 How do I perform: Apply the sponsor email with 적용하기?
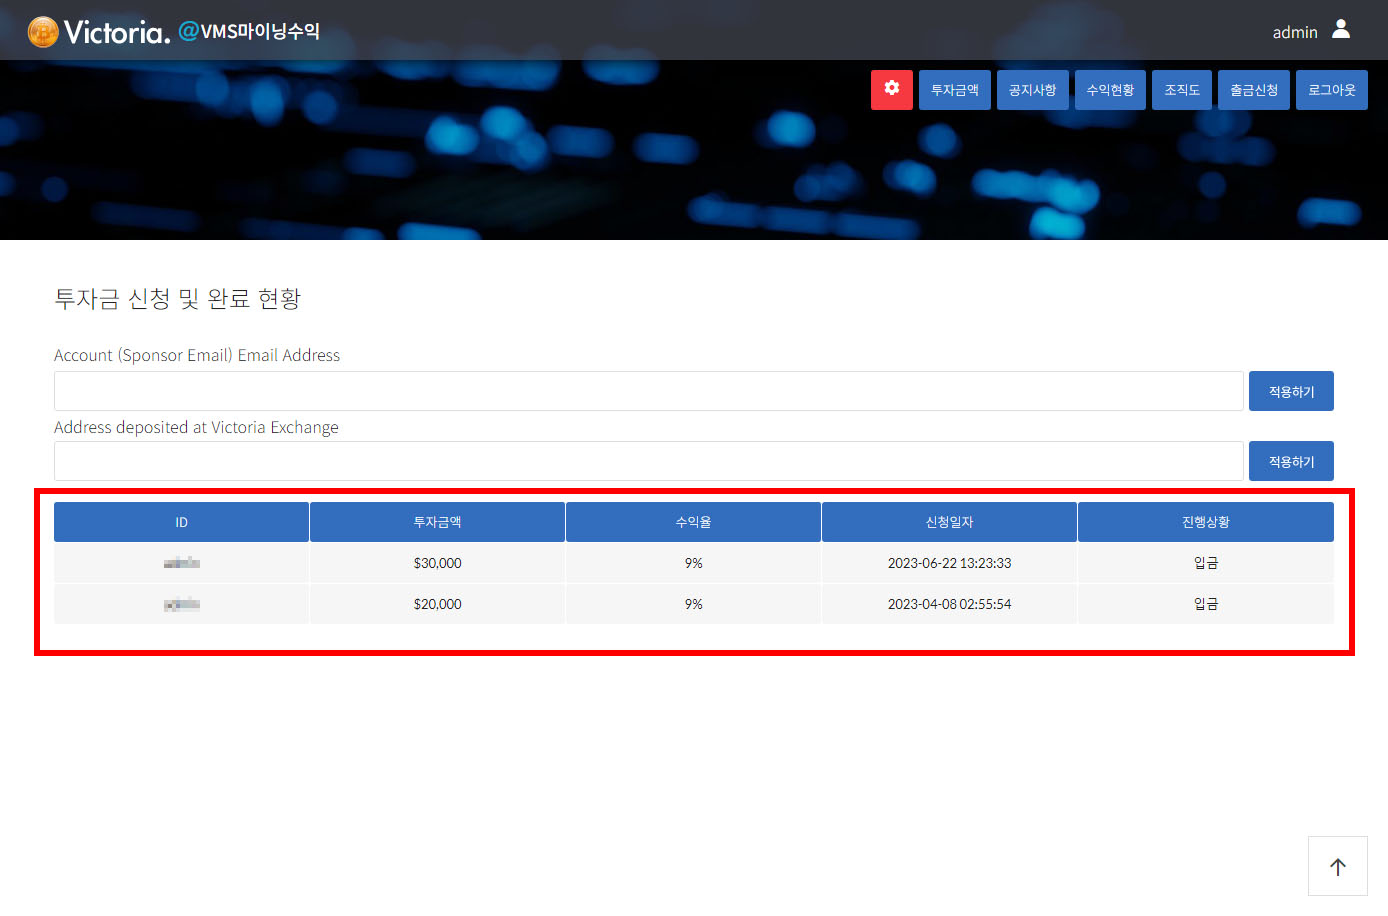point(1290,391)
